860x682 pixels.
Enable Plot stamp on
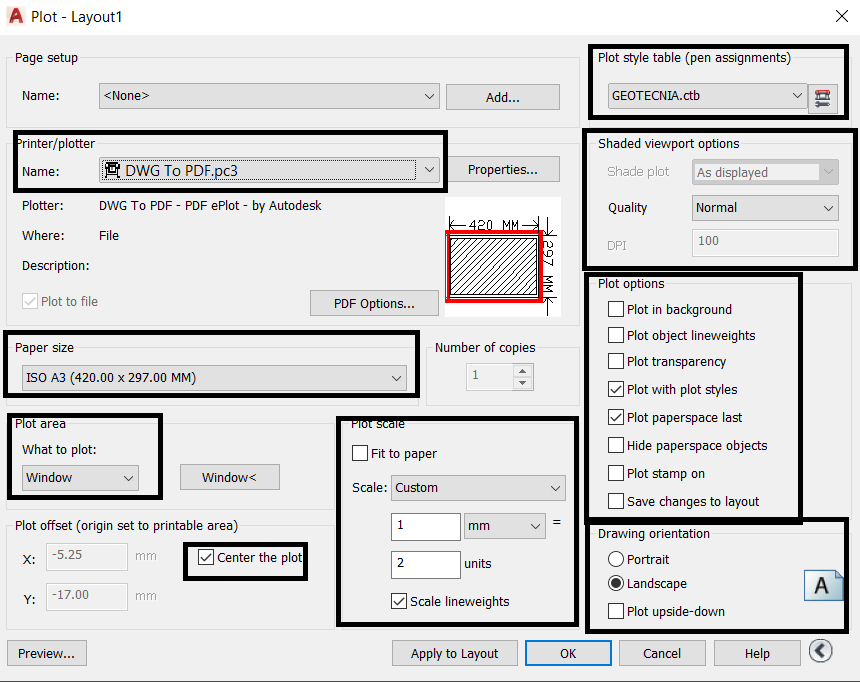coord(616,473)
